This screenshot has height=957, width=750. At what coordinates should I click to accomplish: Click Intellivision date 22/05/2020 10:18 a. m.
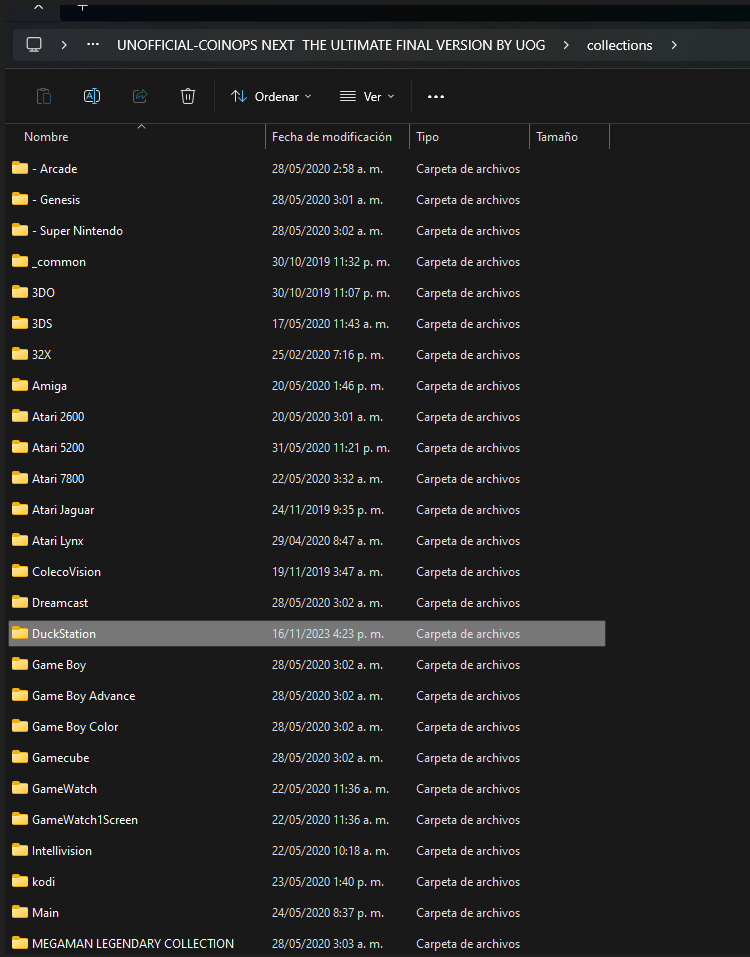(x=330, y=851)
